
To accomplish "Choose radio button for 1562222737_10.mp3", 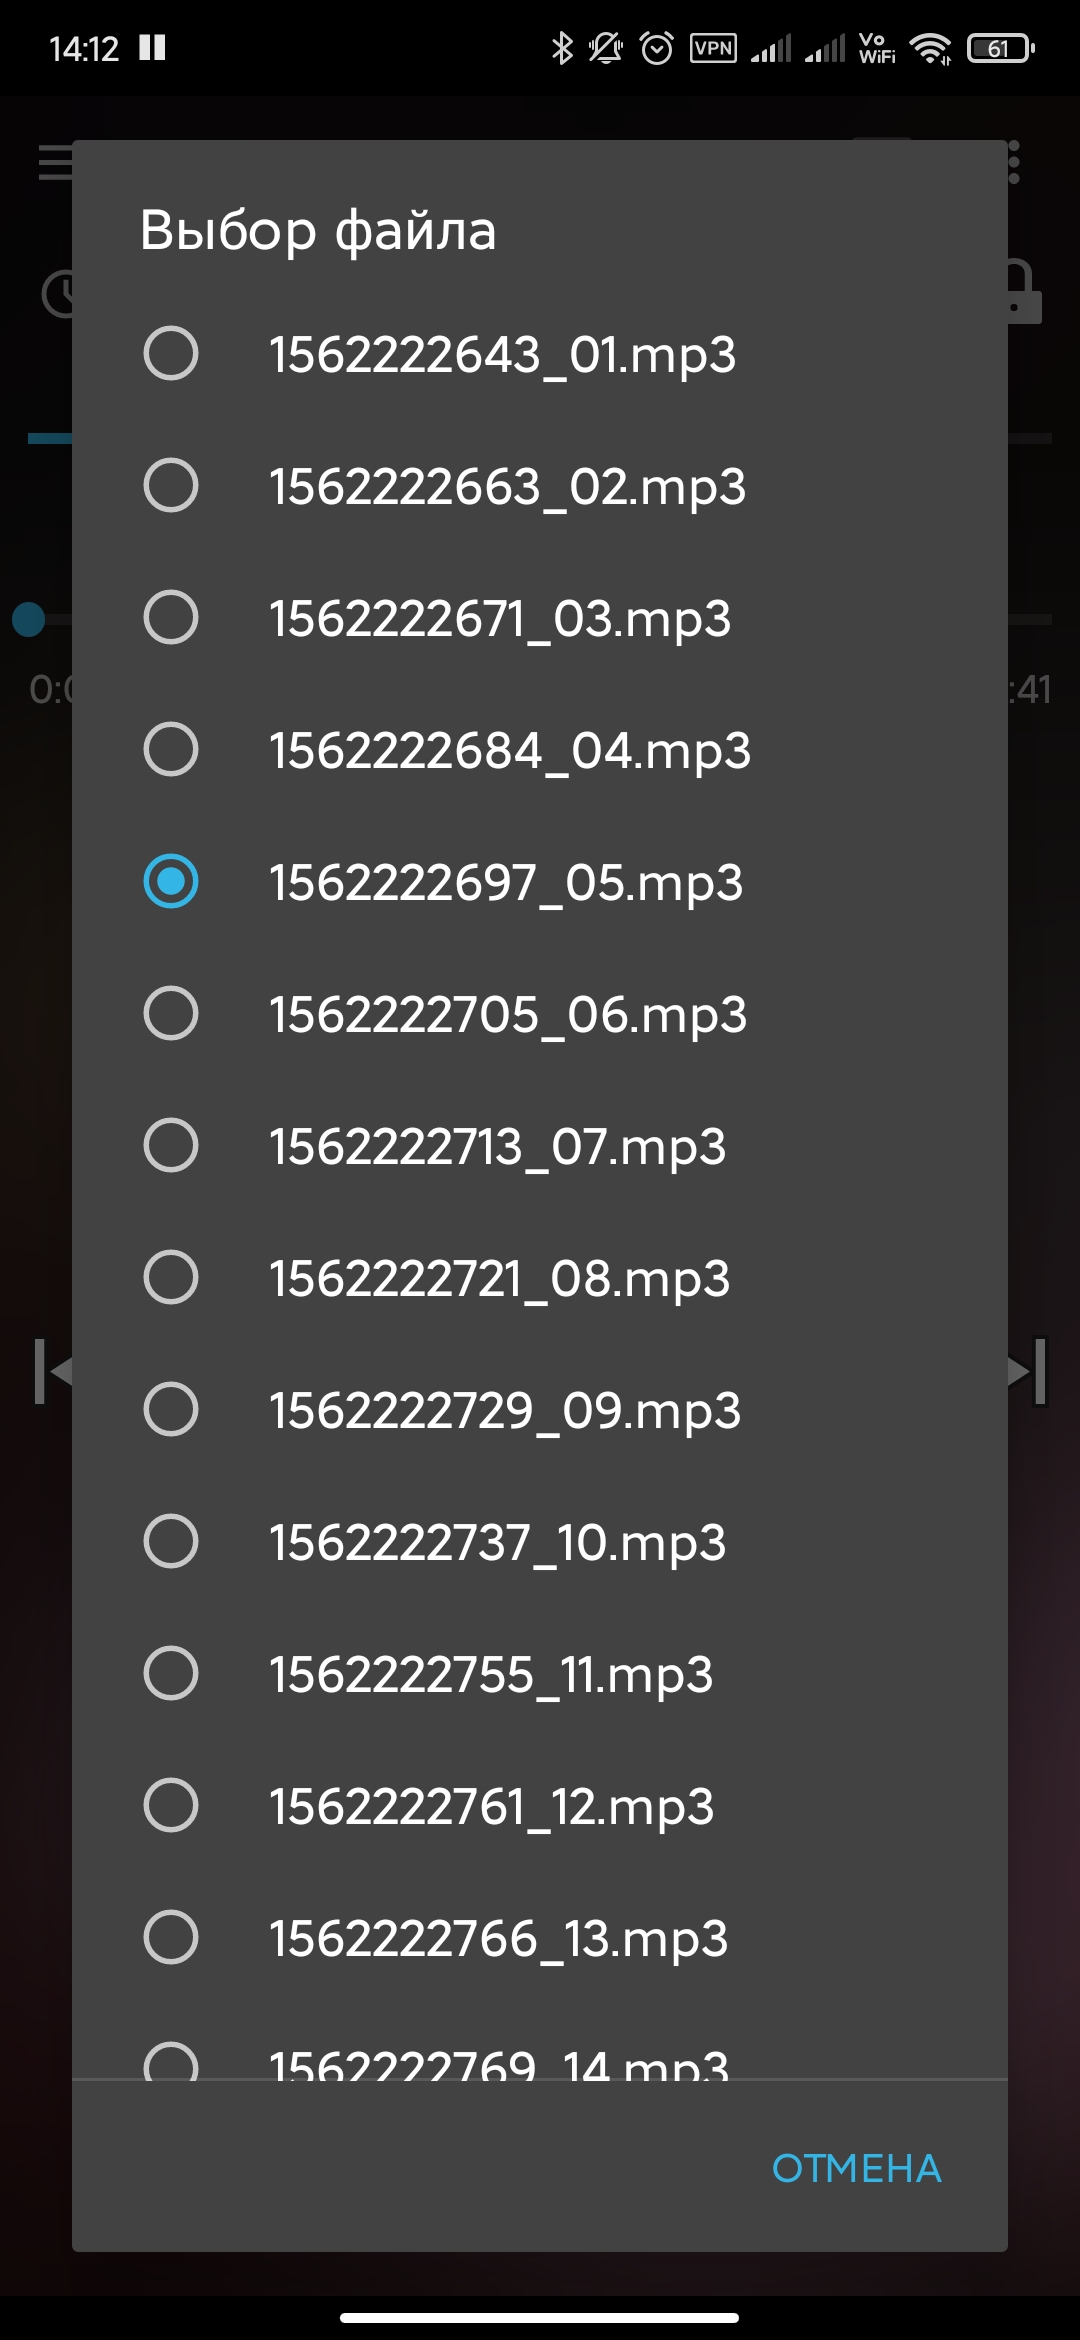I will click(x=171, y=1541).
